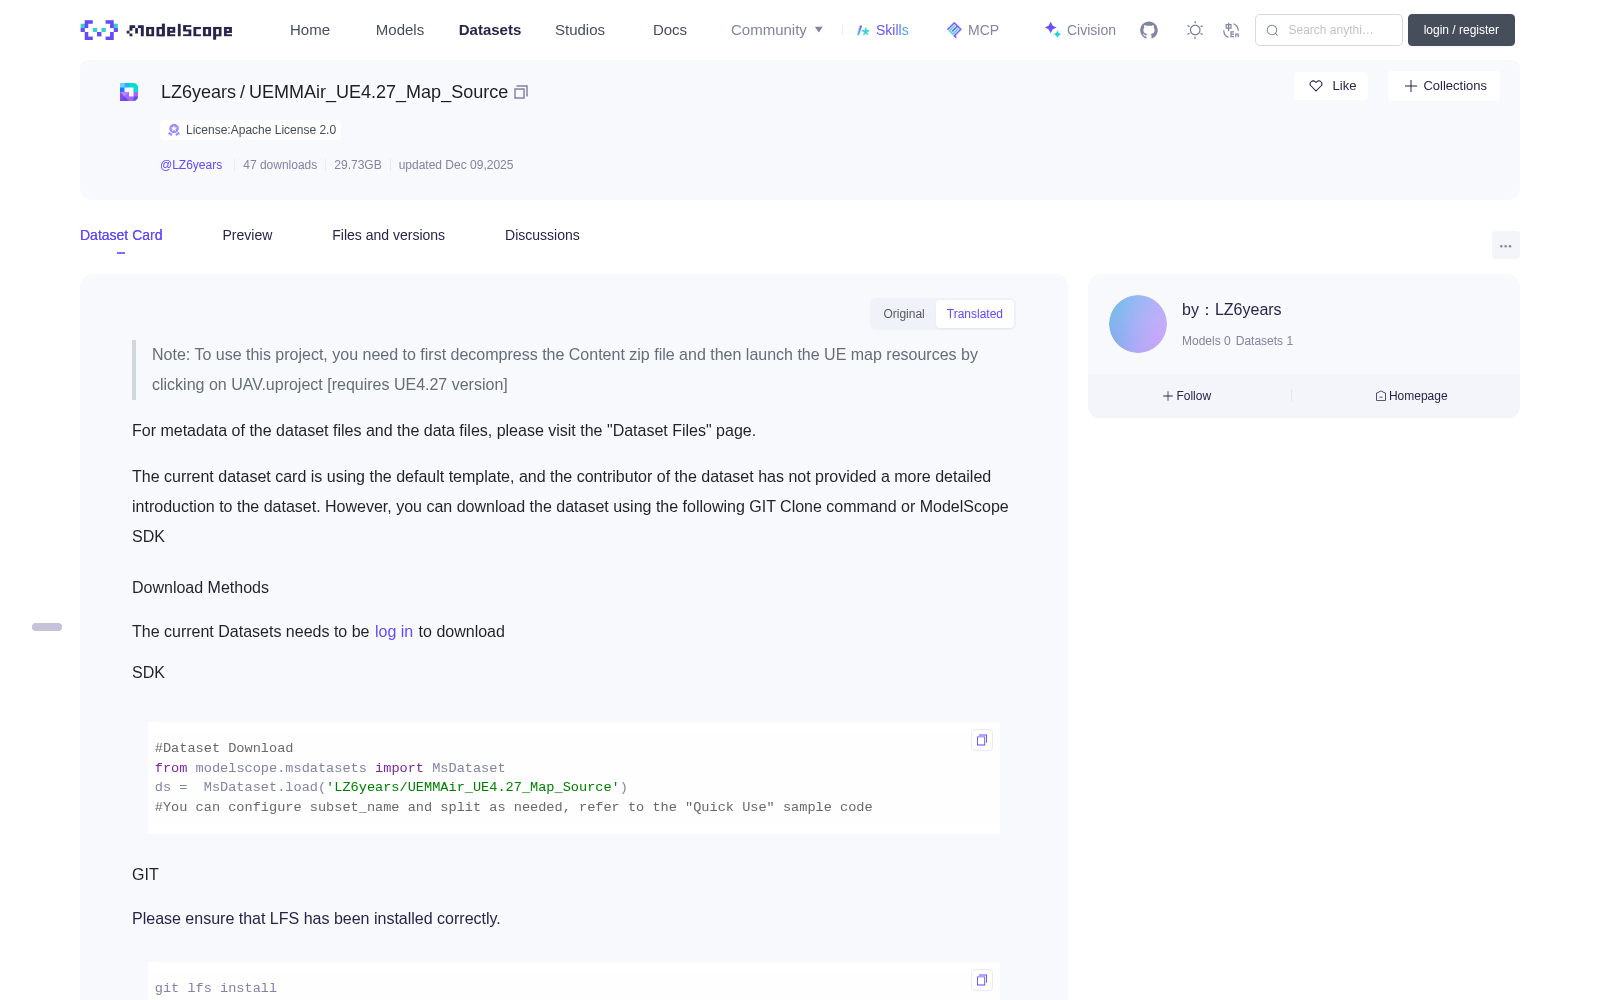Click 'Models 0 Datasets 1' stats text
The image size is (1600, 1000).
[1237, 341]
